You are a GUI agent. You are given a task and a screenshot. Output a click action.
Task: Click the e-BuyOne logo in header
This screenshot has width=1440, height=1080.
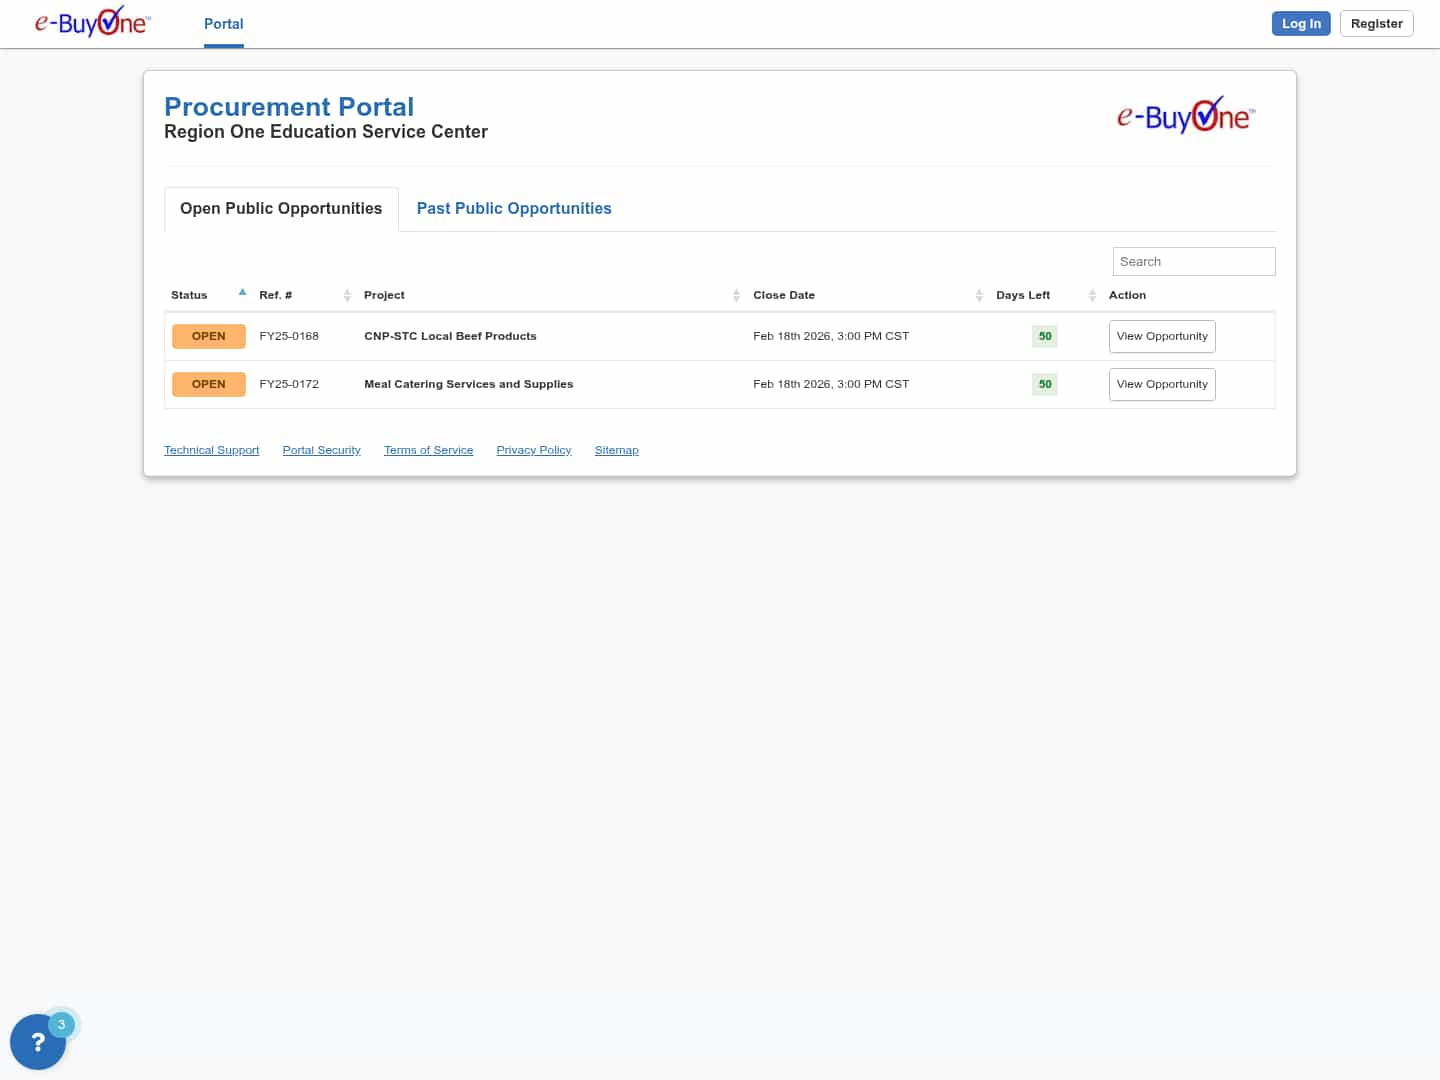point(92,22)
